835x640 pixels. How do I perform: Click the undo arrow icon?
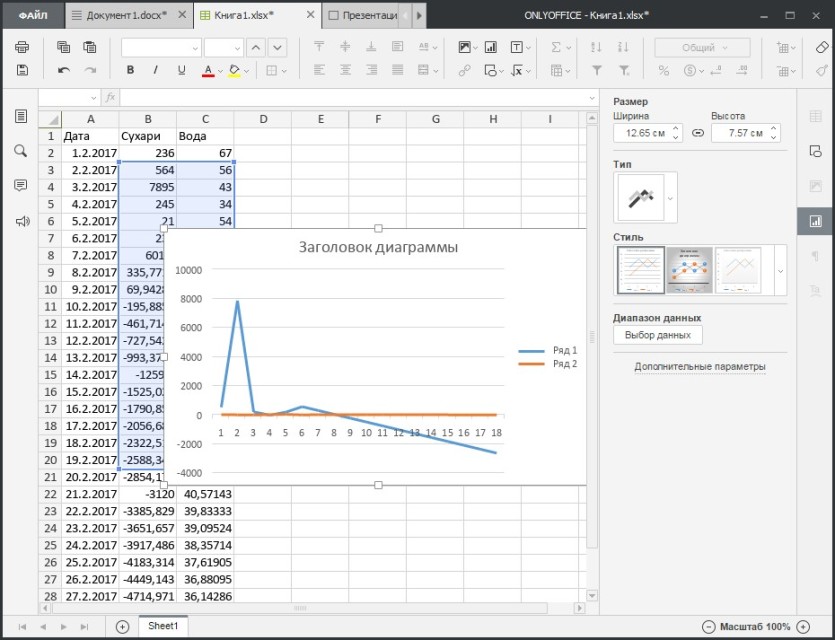pyautogui.click(x=63, y=70)
